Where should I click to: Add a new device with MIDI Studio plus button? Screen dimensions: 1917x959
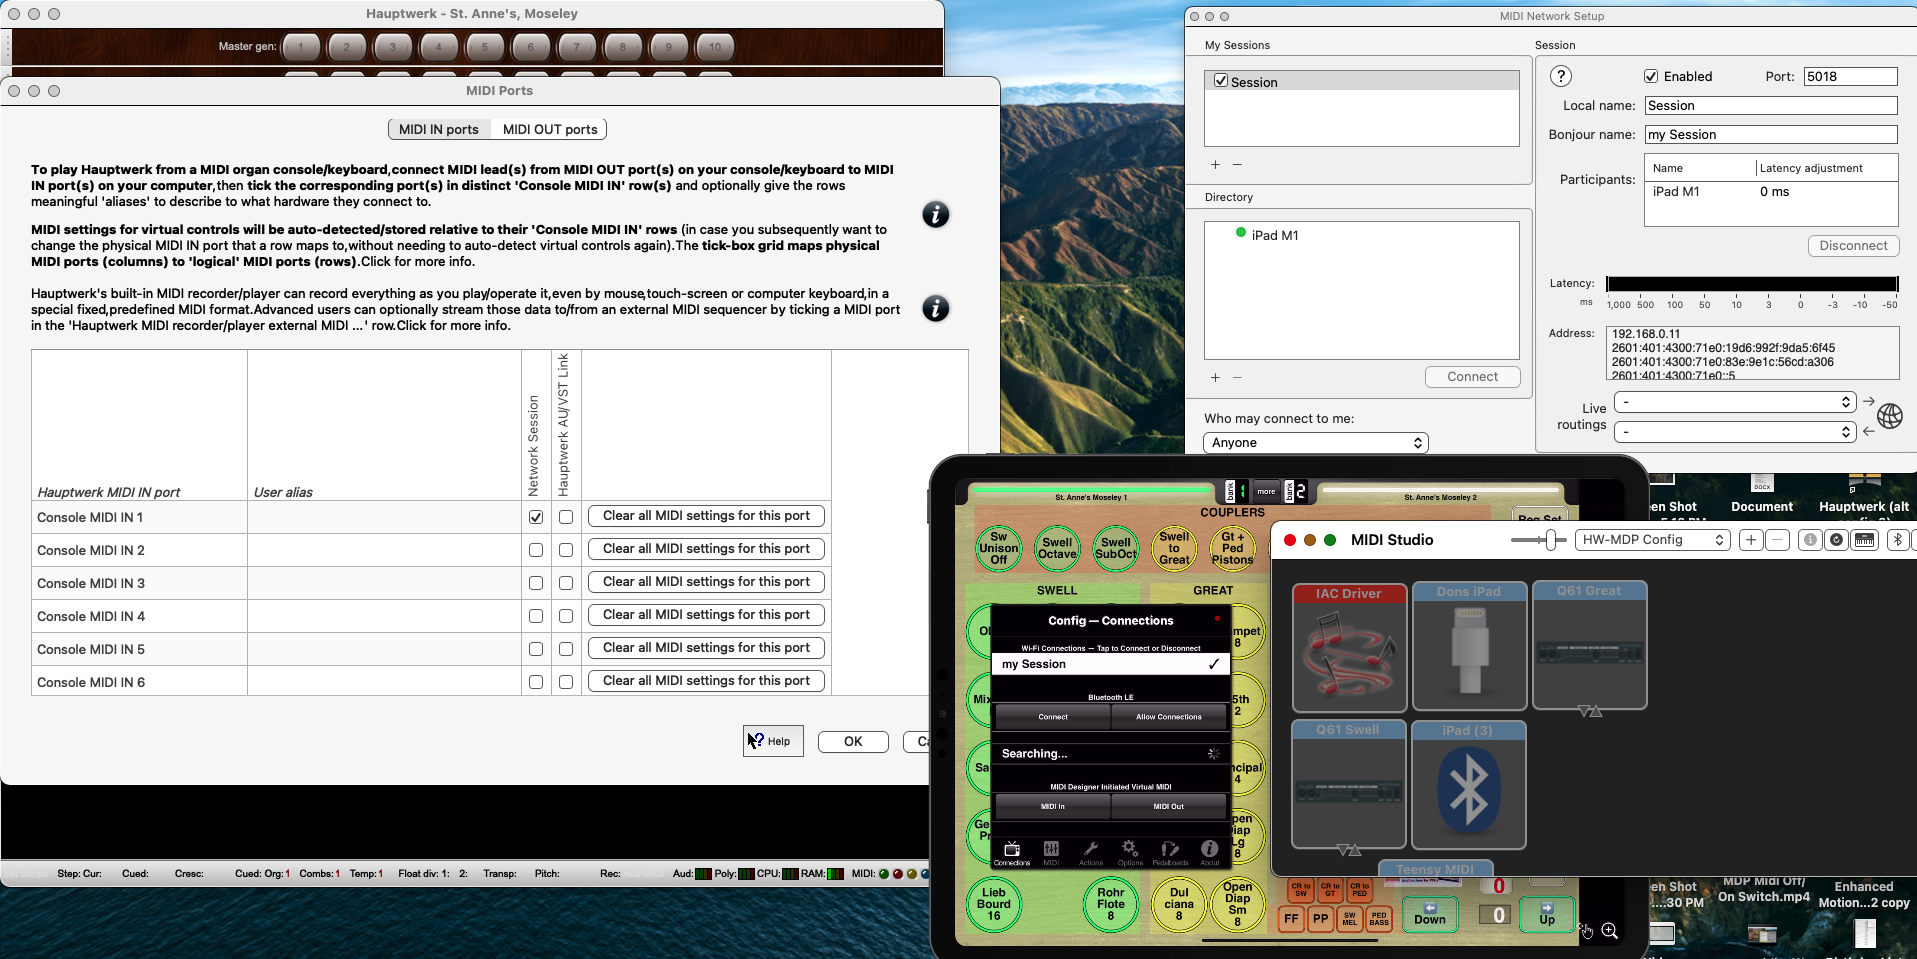pyautogui.click(x=1751, y=540)
